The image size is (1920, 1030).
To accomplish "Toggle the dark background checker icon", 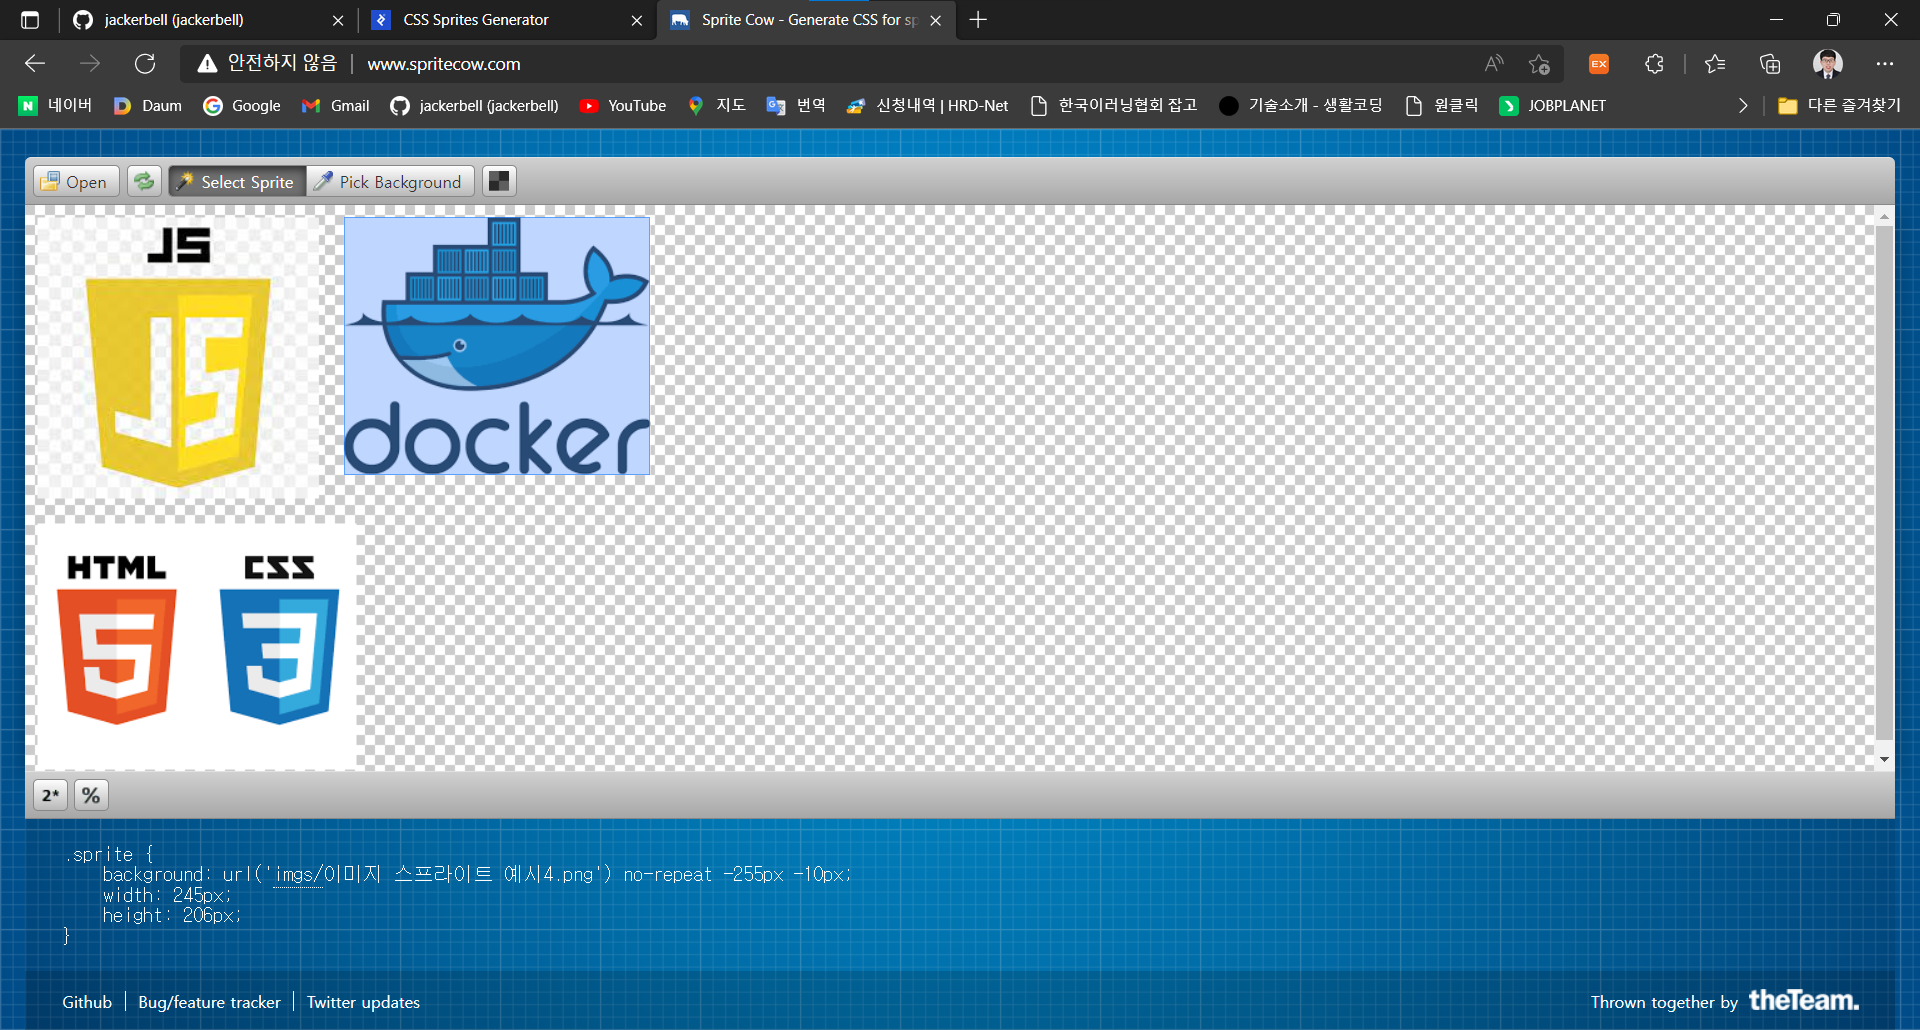I will [499, 181].
